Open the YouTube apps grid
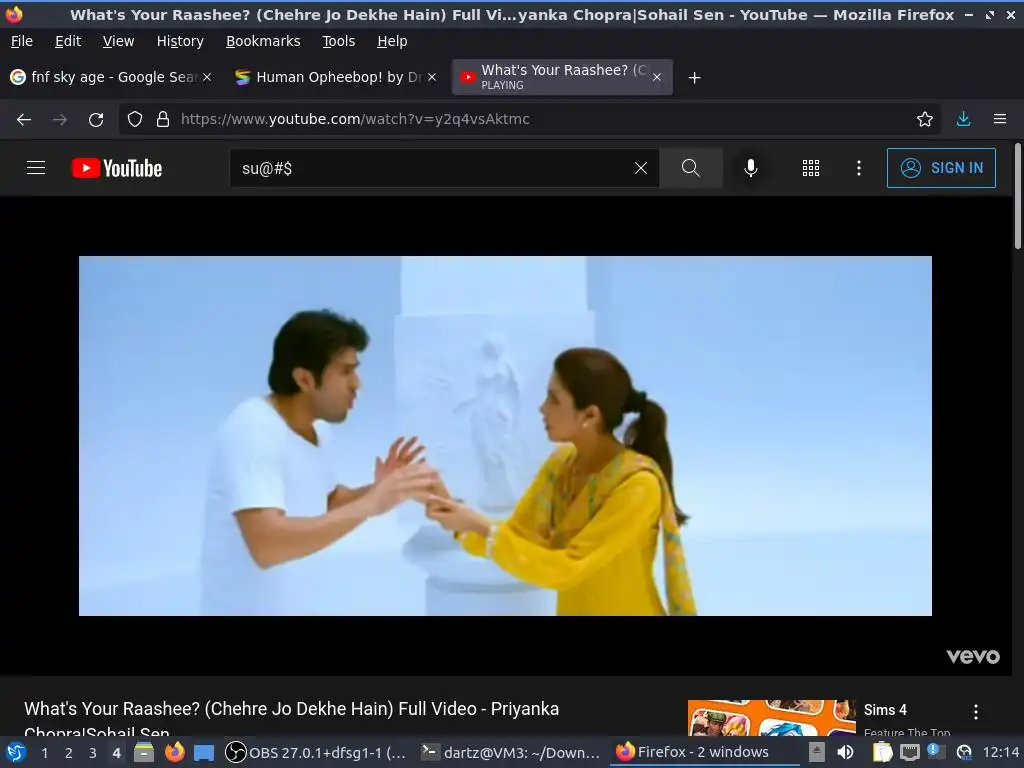The width and height of the screenshot is (1024, 768). (810, 168)
